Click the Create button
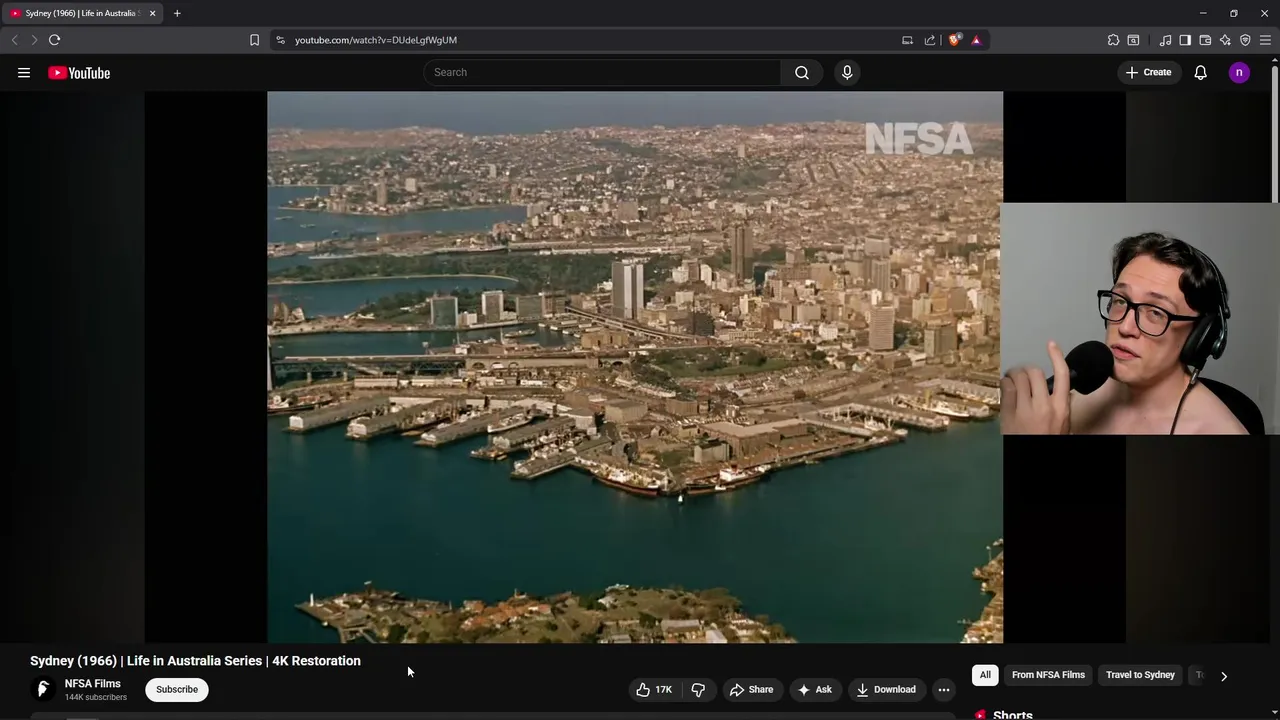1280x720 pixels. coord(1148,72)
